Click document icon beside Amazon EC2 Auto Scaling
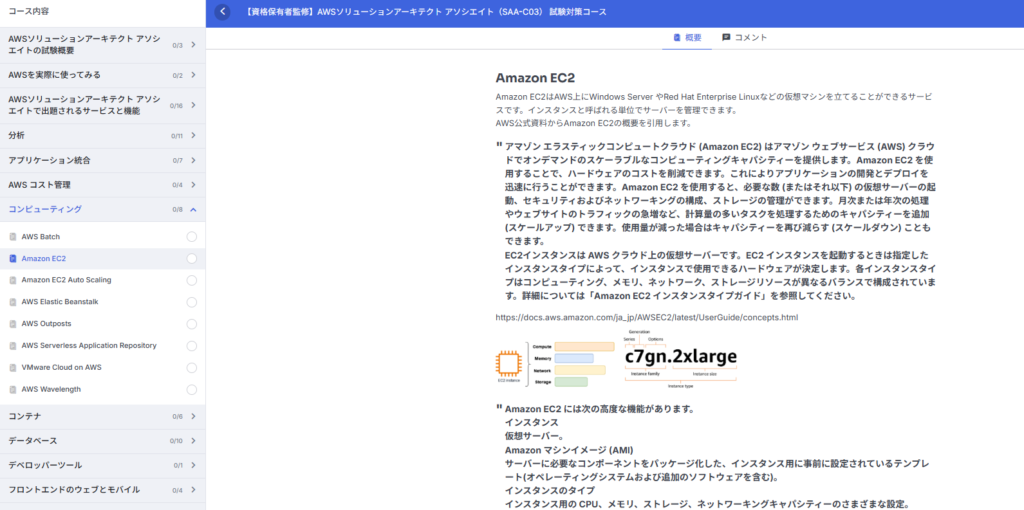The height and width of the screenshot is (510, 1024). coord(13,280)
